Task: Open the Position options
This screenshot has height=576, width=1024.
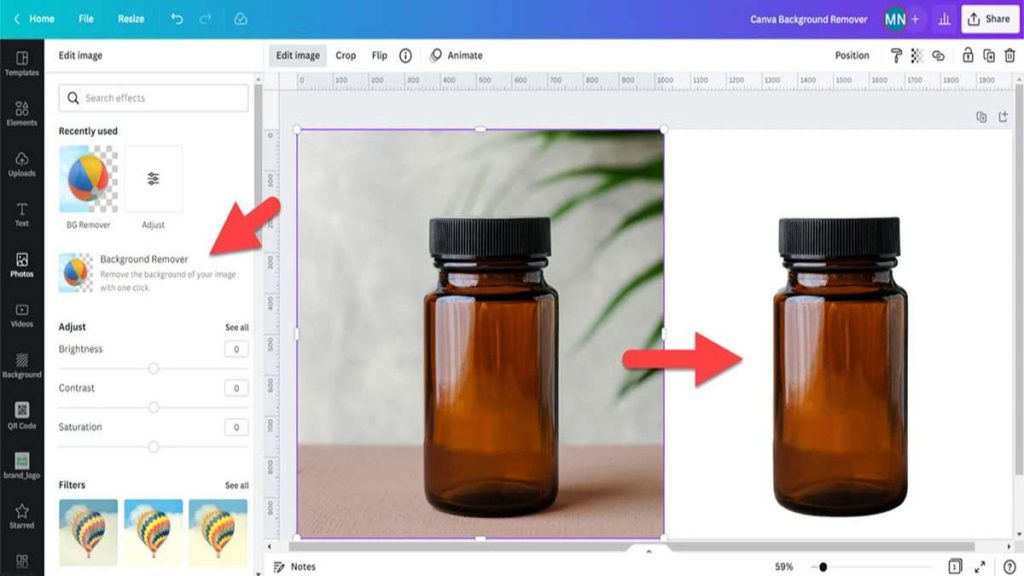Action: (x=851, y=55)
